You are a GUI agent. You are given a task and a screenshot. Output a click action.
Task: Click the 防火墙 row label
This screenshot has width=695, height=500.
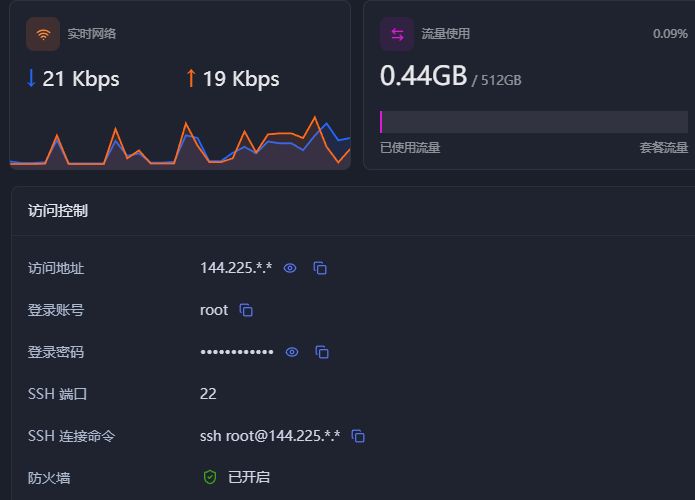click(49, 478)
